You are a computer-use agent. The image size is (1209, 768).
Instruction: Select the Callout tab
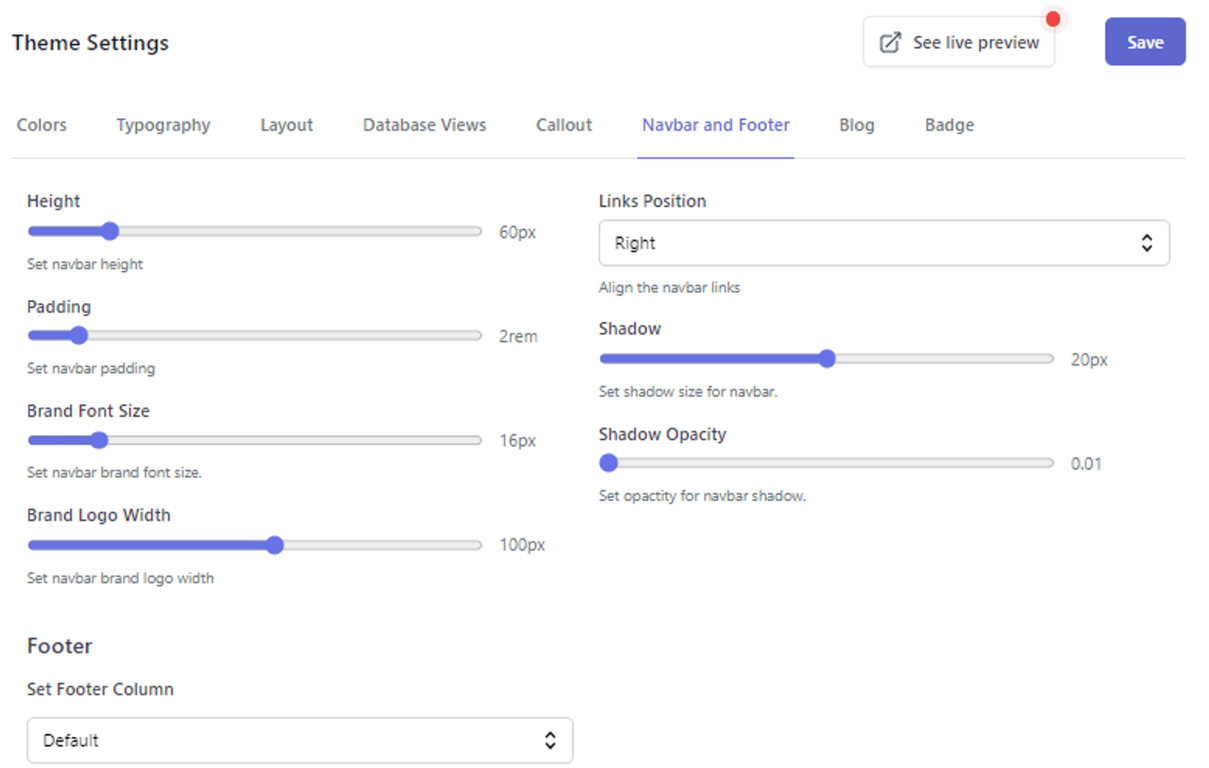pyautogui.click(x=564, y=125)
